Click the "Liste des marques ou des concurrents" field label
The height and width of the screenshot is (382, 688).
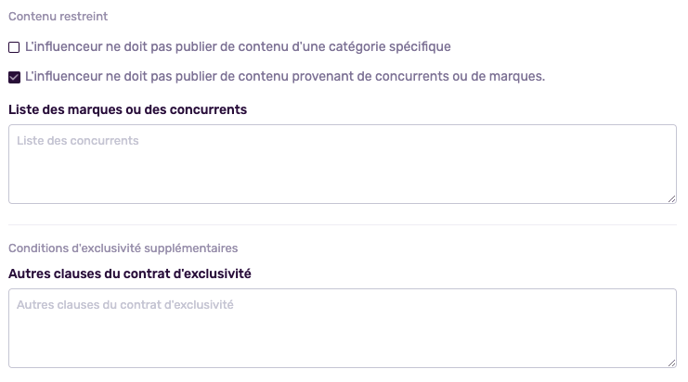(x=128, y=110)
